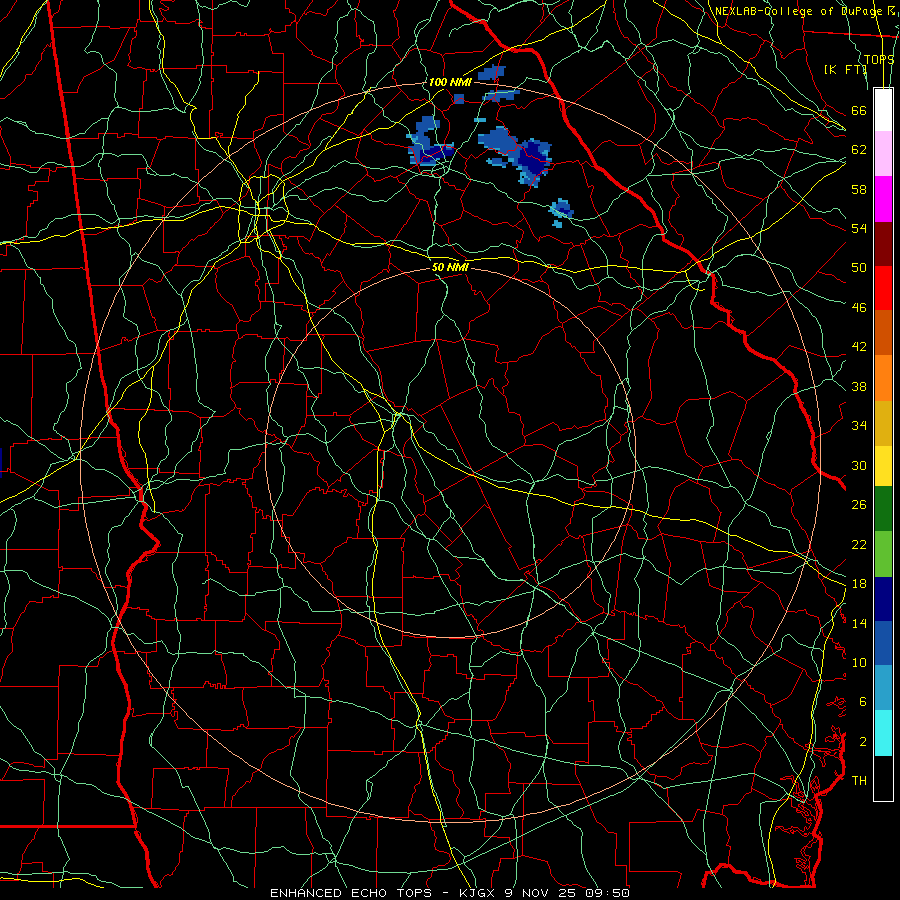Click the 58 scale label
Viewport: 900px width, 900px height.
click(859, 189)
